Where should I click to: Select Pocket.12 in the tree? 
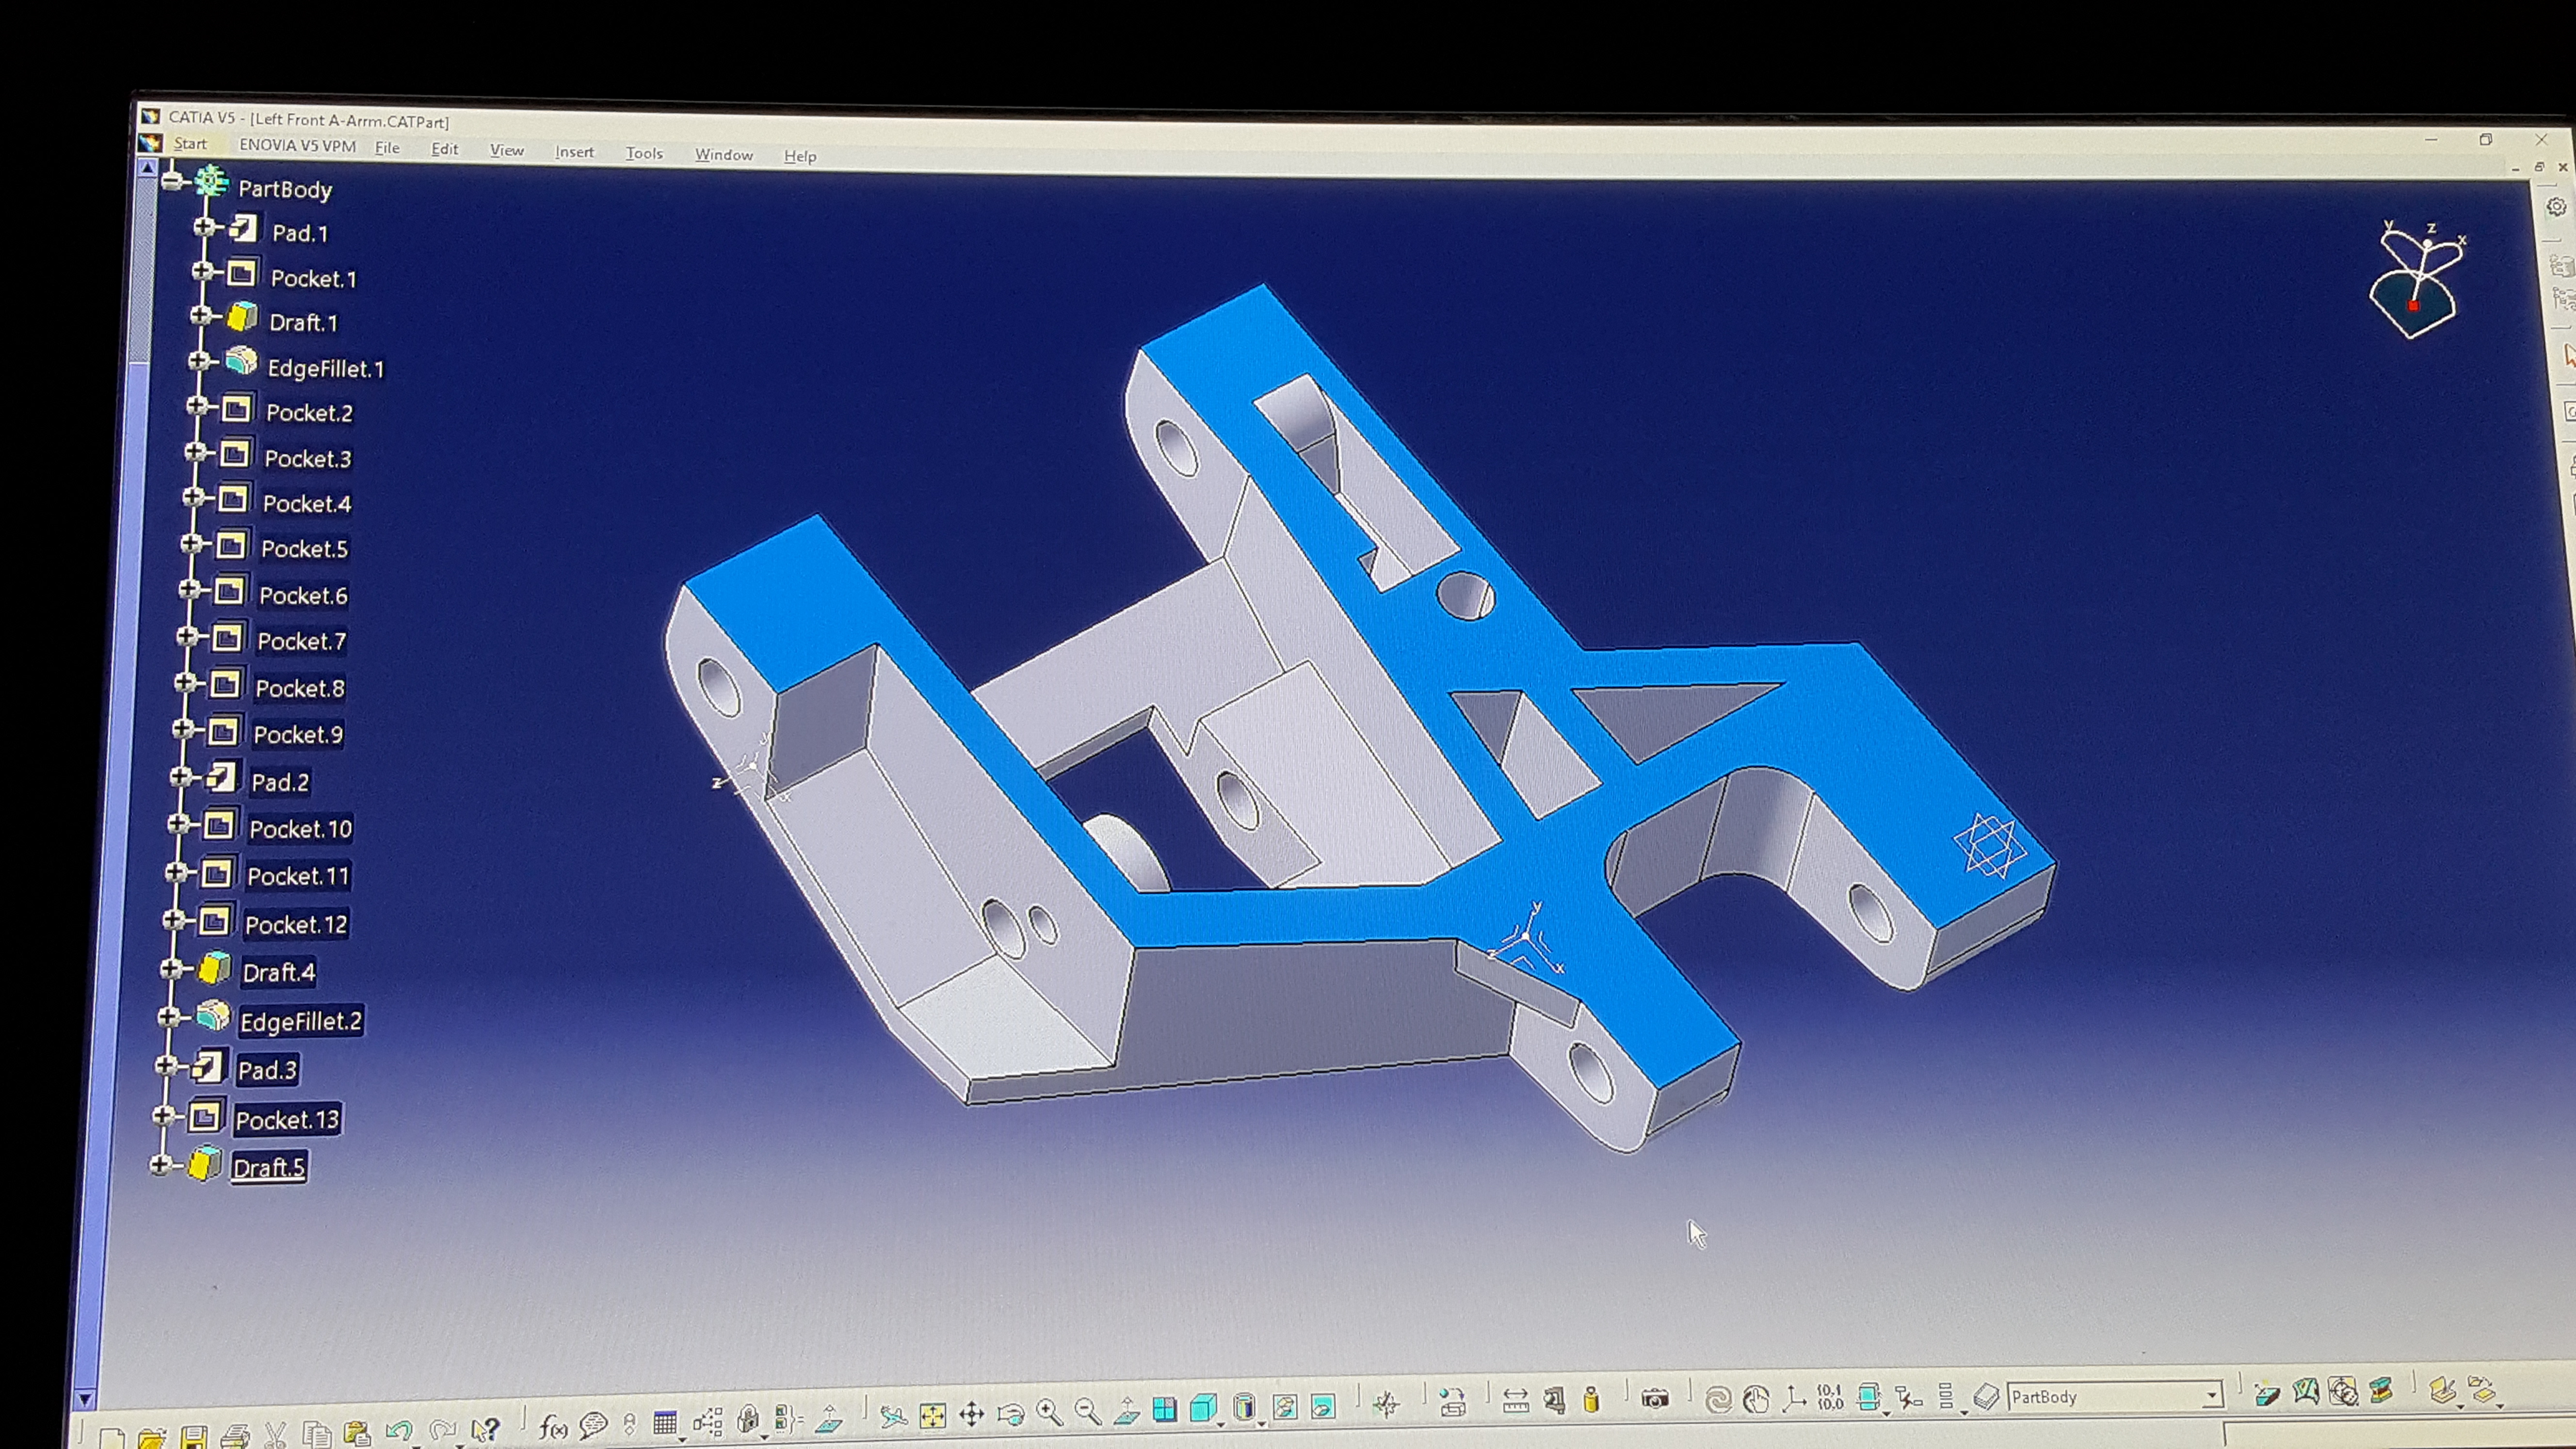pos(296,924)
